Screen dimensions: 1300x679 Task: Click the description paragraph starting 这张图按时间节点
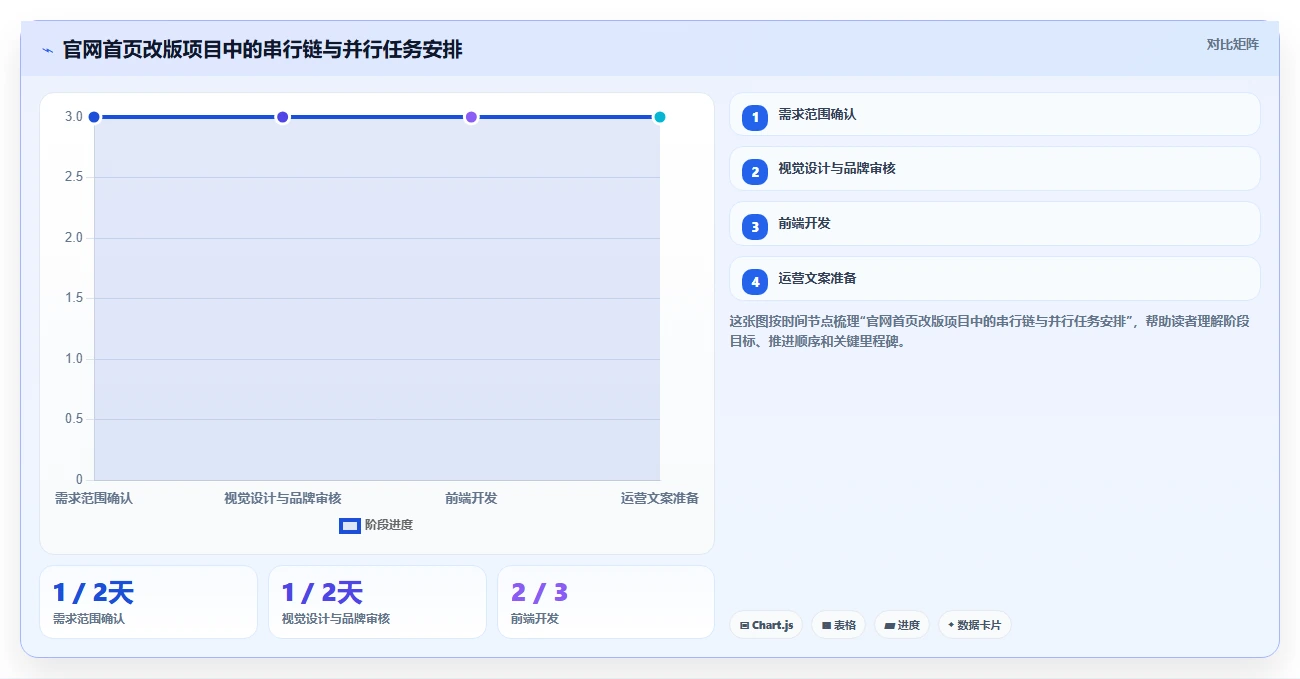click(990, 331)
